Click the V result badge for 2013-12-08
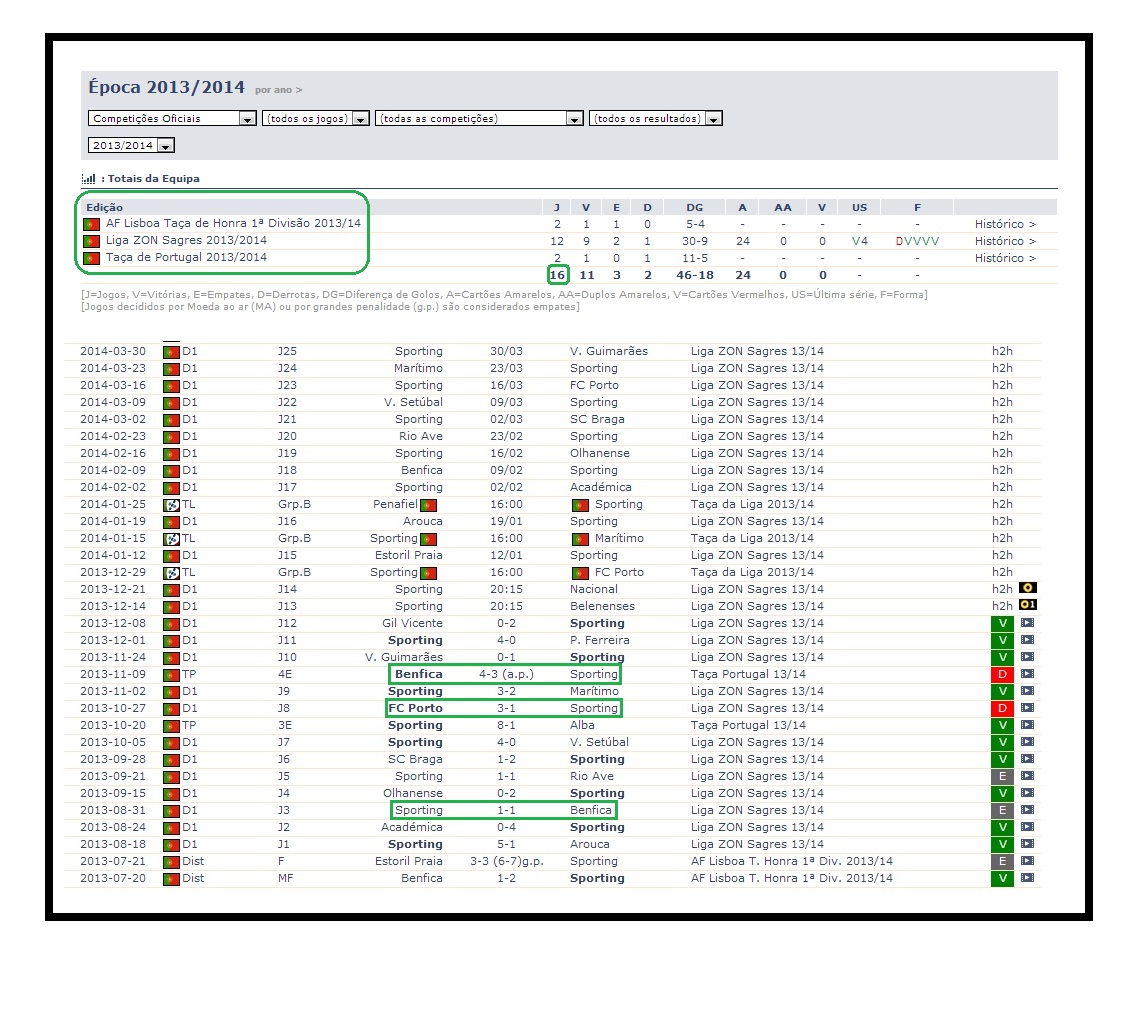Viewport: 1140px width, 1028px height. tap(1003, 623)
